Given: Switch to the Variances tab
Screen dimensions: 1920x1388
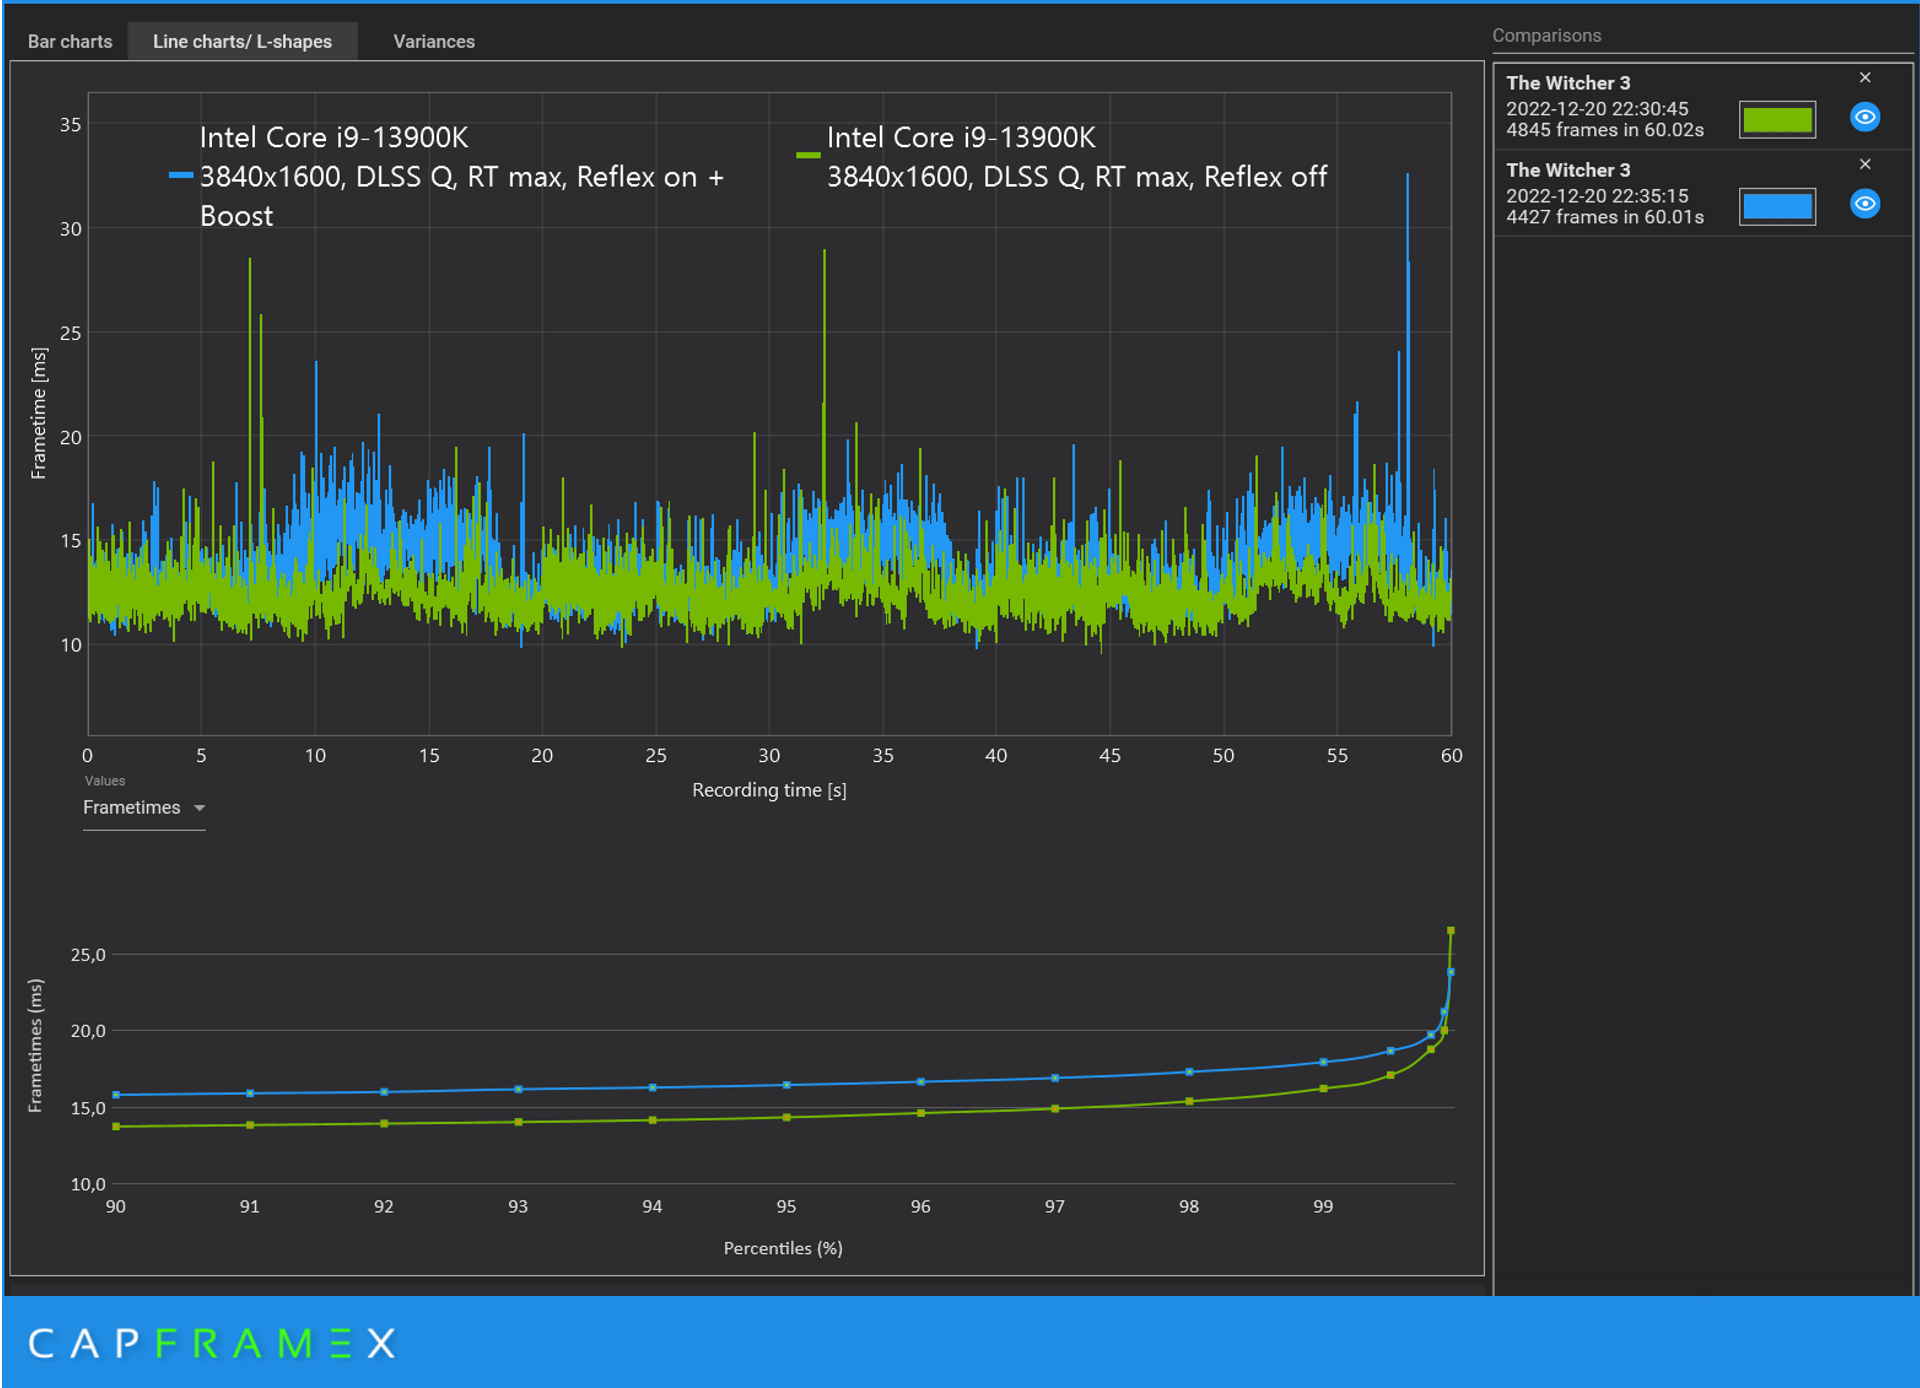Looking at the screenshot, I should tap(433, 41).
